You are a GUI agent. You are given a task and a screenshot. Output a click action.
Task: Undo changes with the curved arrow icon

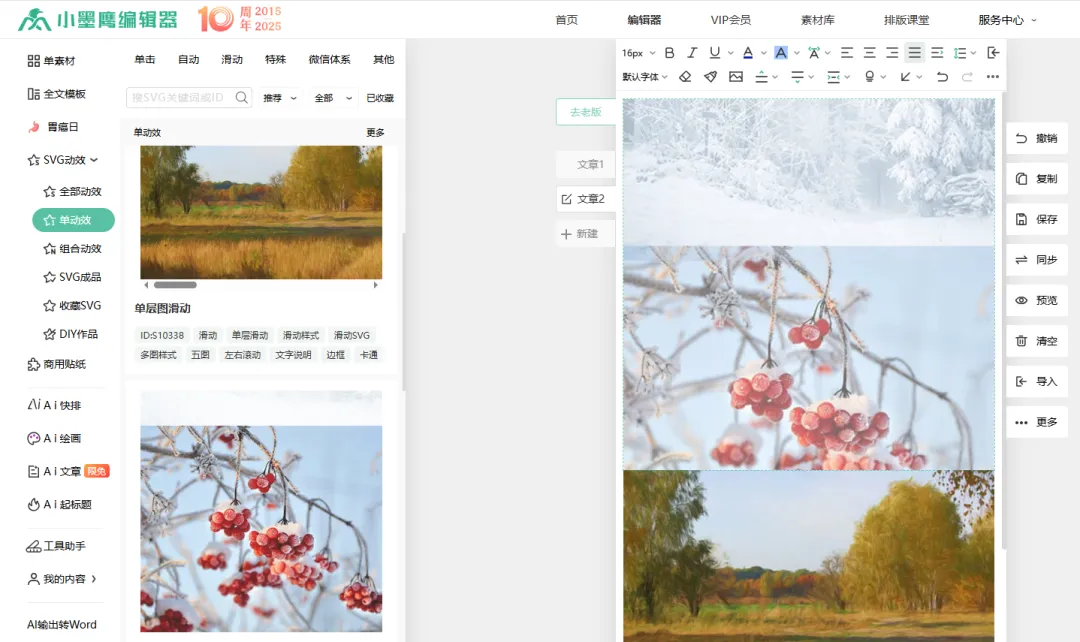pos(944,76)
